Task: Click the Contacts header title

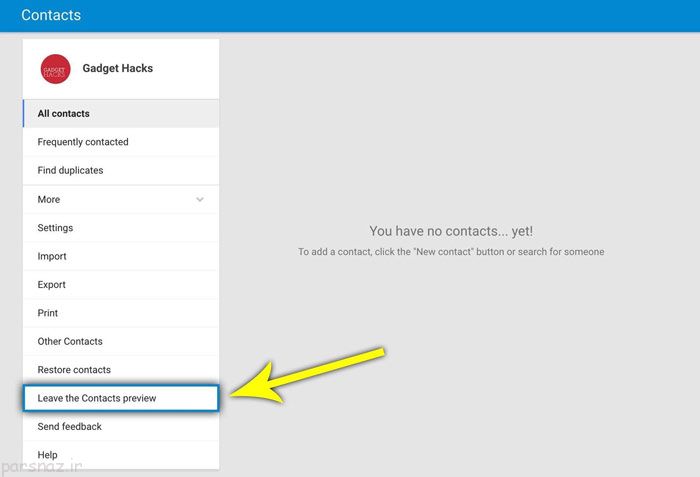Action: pos(51,15)
